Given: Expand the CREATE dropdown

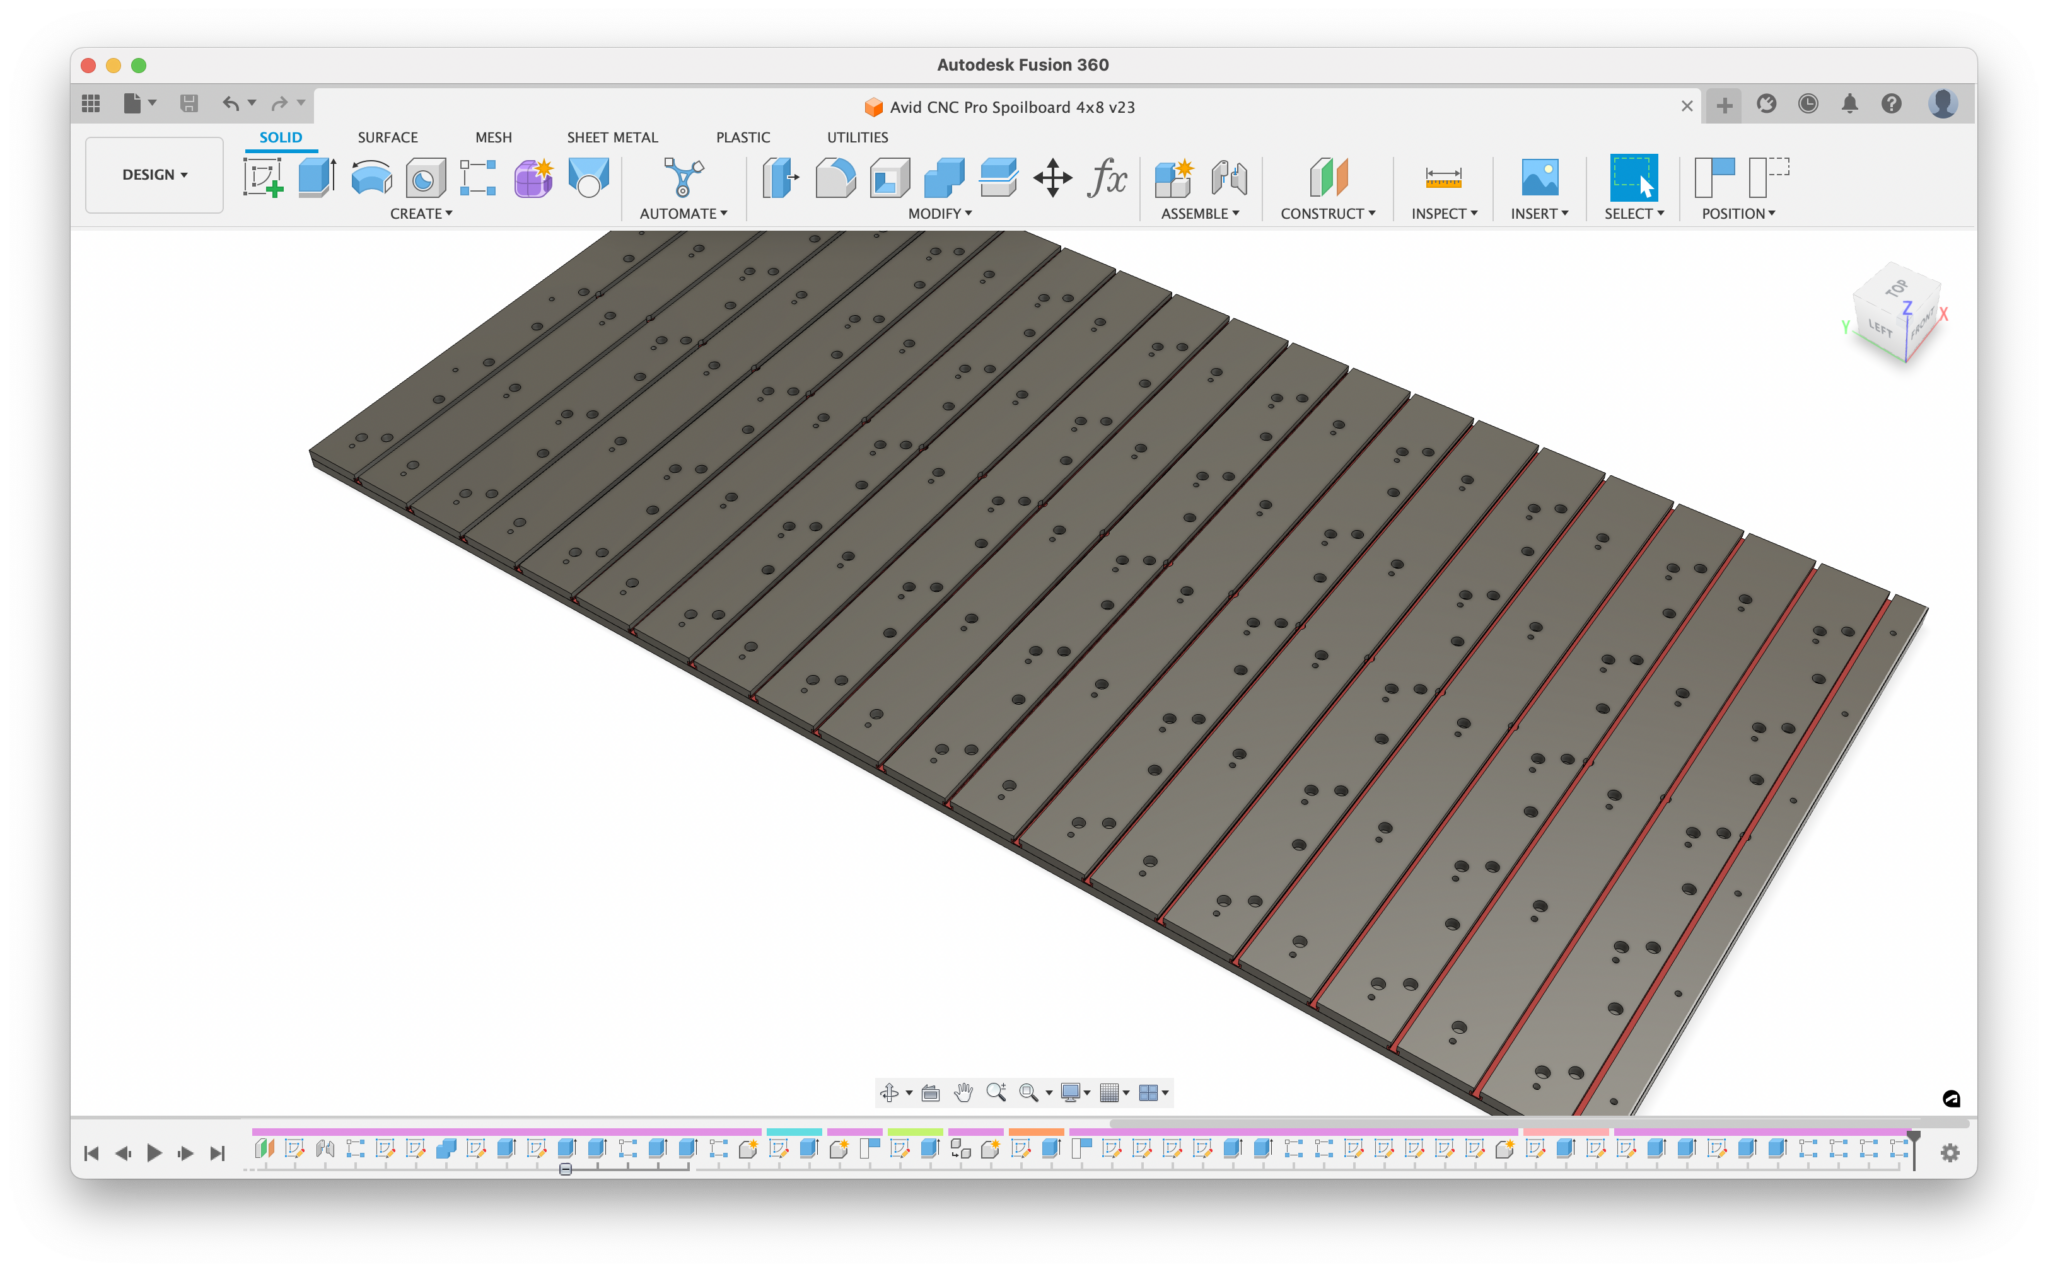Looking at the screenshot, I should pyautogui.click(x=422, y=213).
